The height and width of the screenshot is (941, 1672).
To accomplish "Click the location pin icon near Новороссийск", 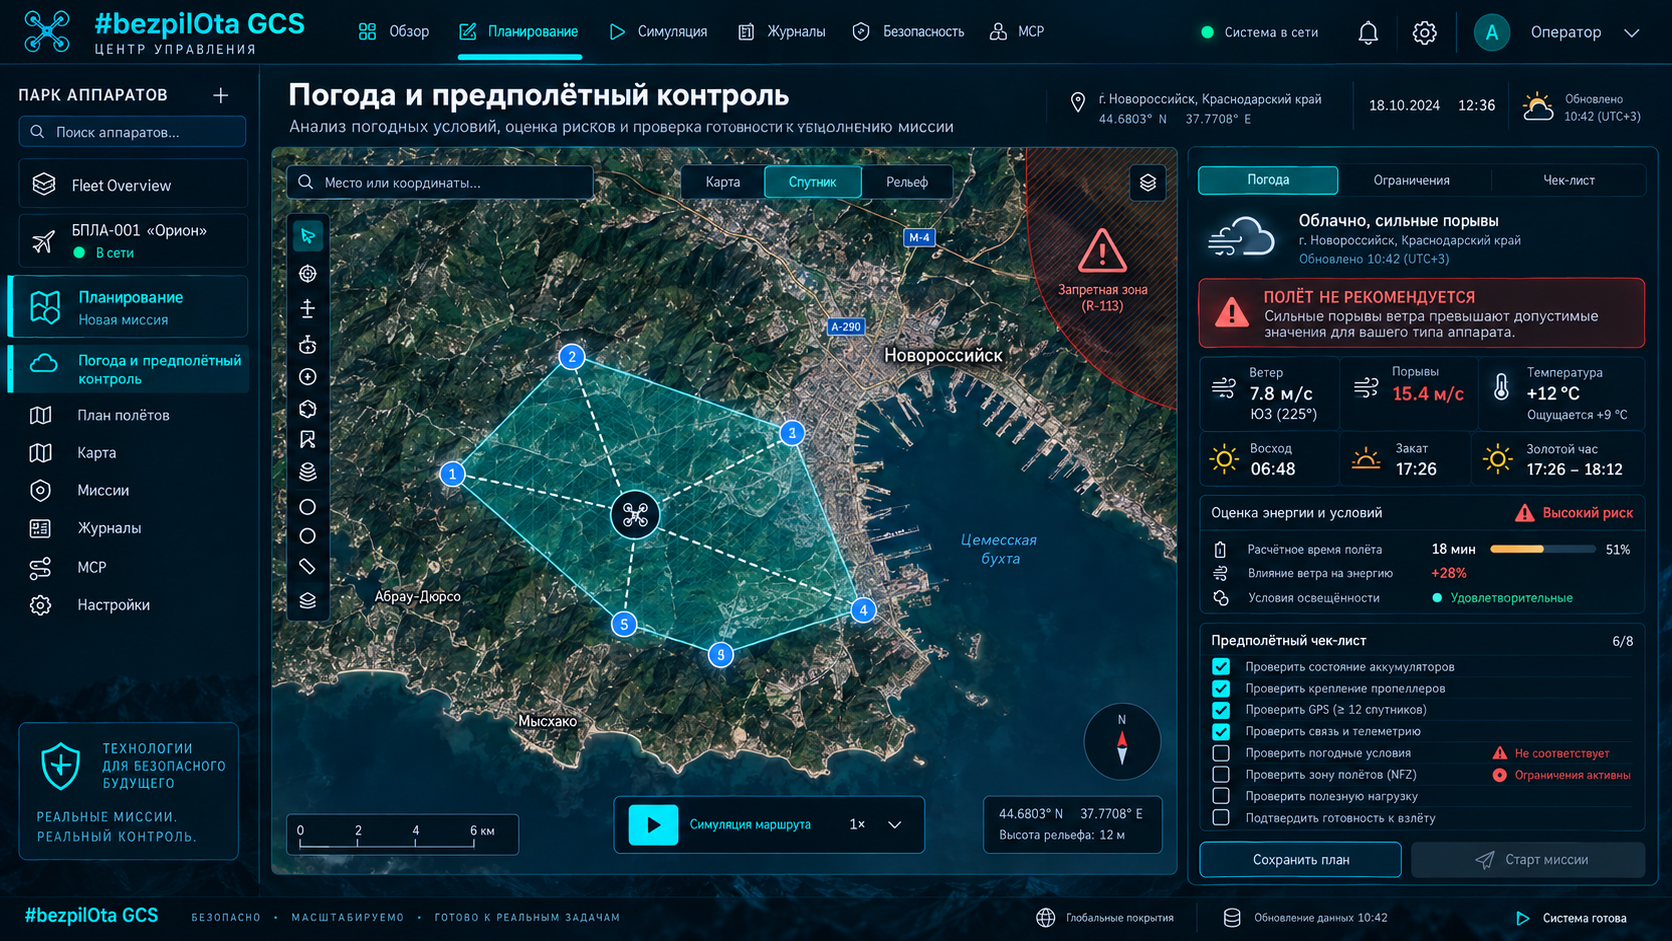I will (x=1077, y=103).
